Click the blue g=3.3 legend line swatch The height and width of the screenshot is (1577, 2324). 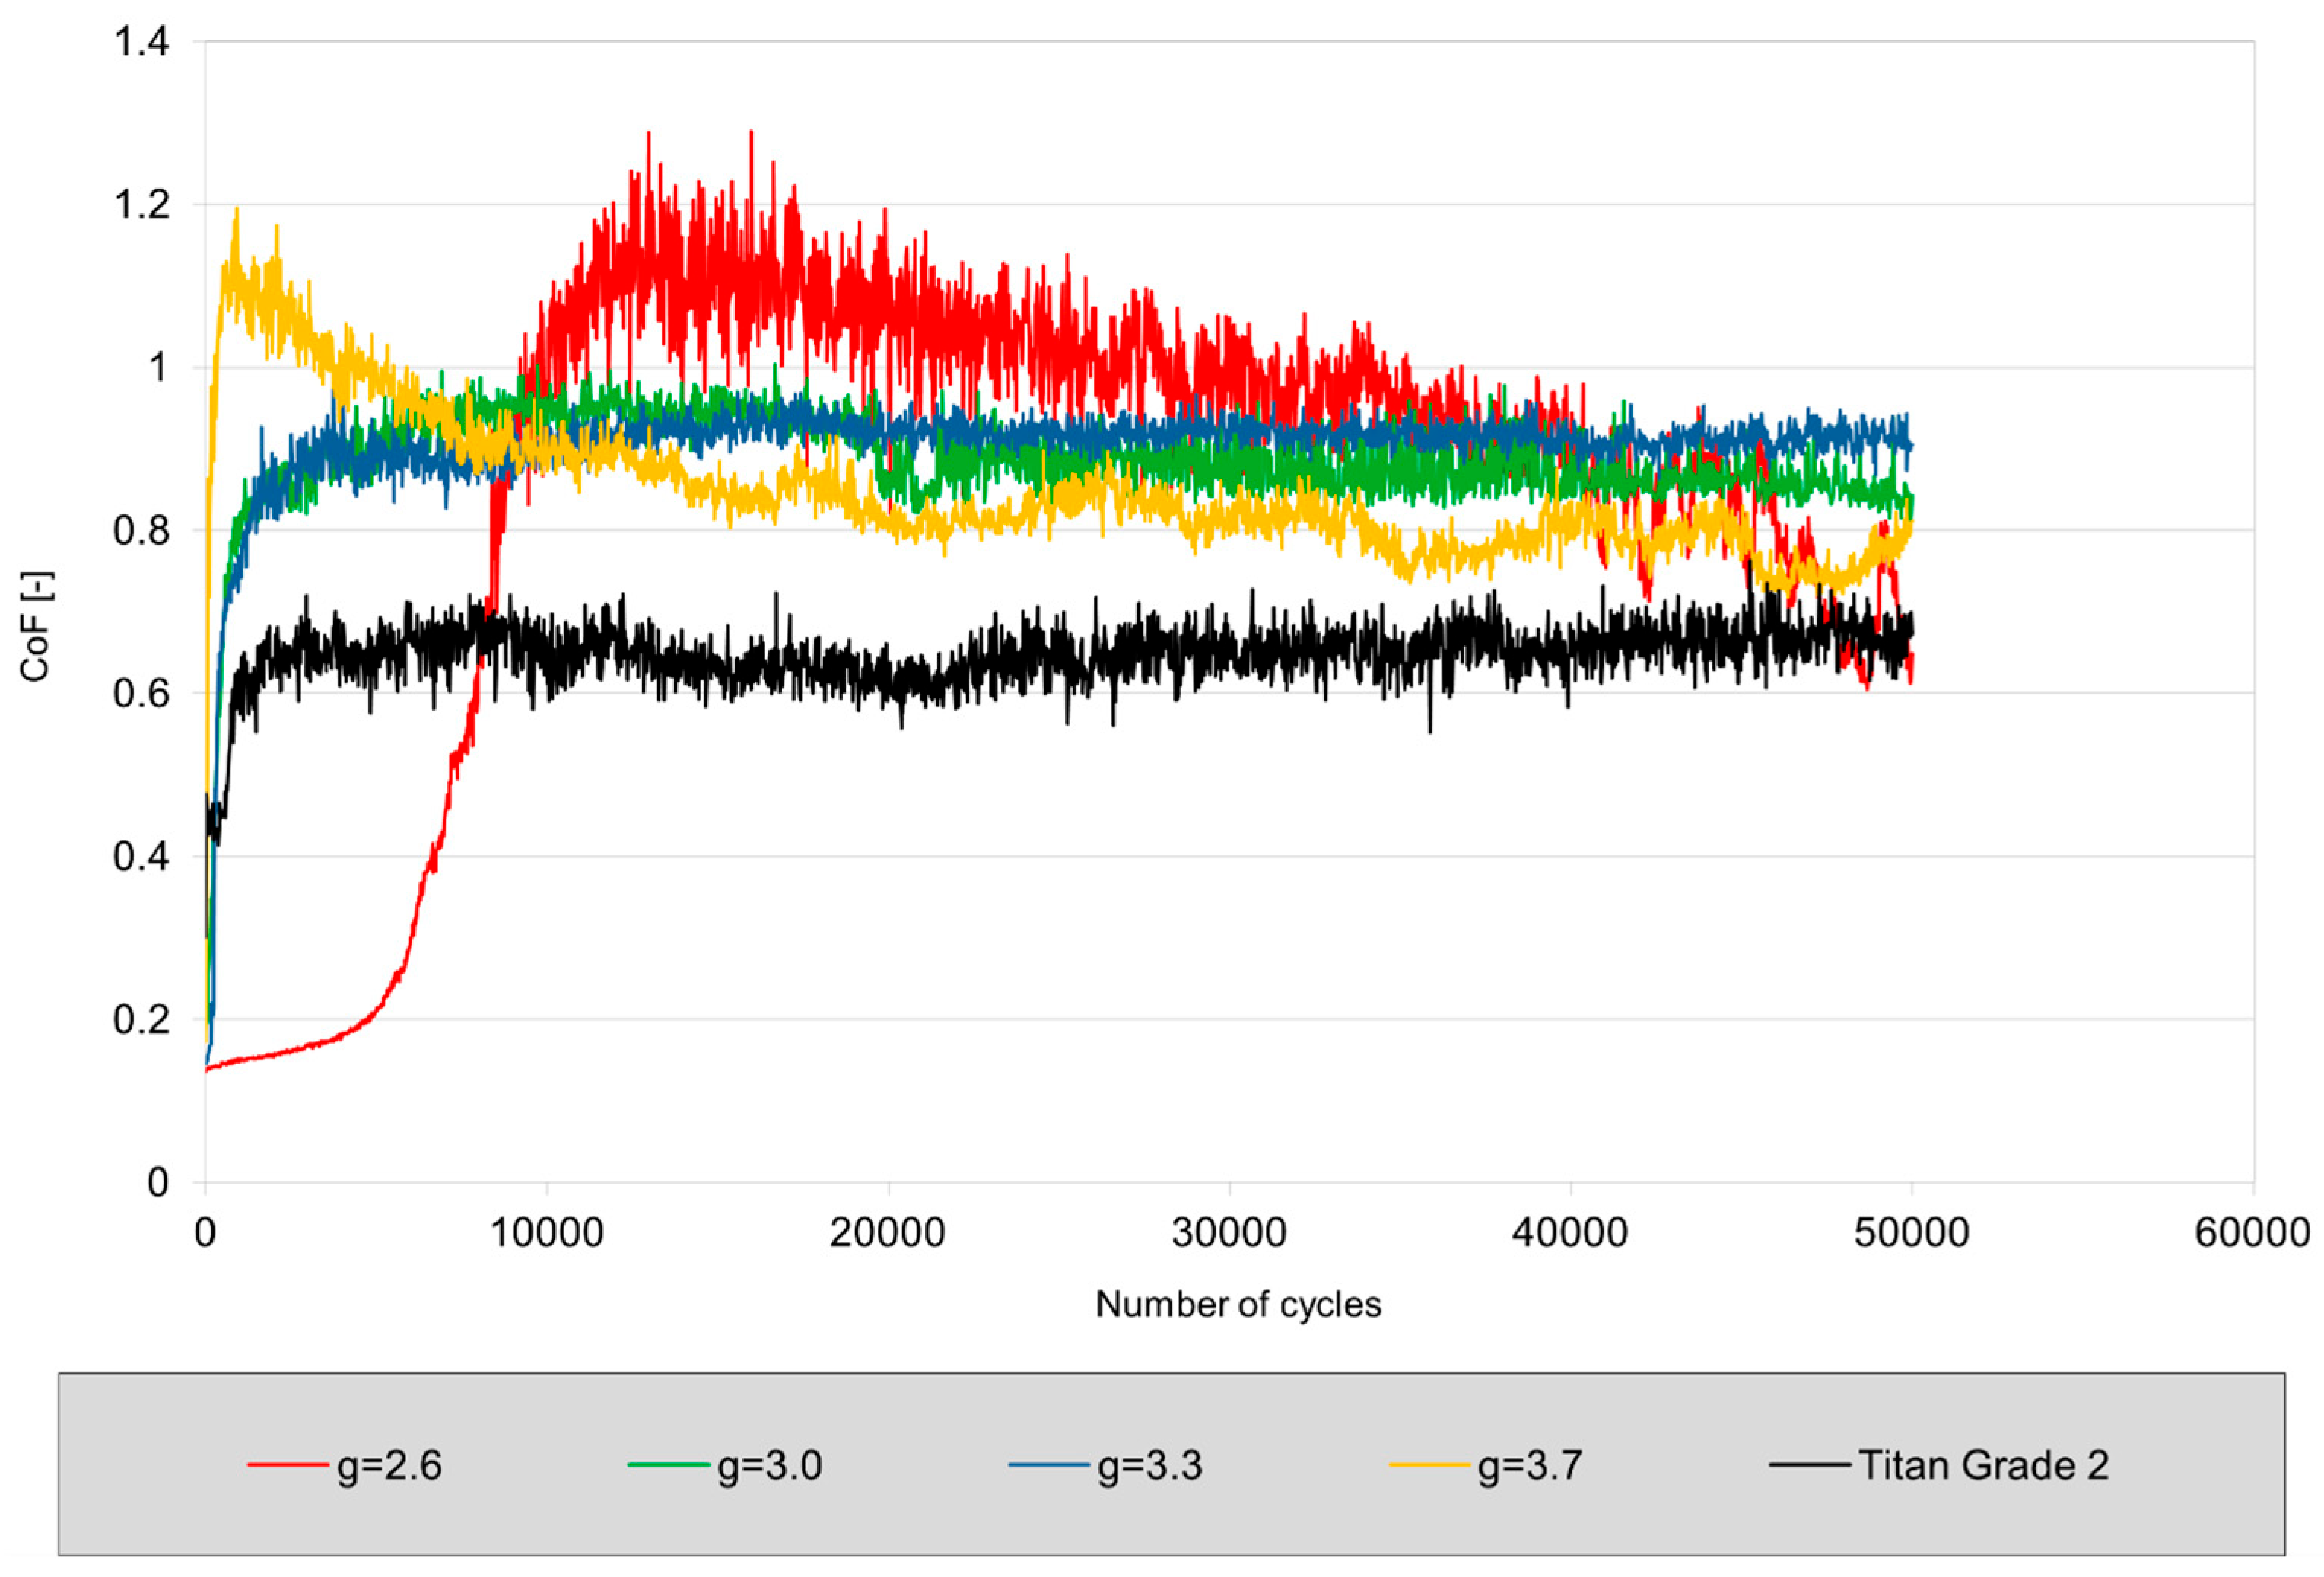point(1049,1465)
